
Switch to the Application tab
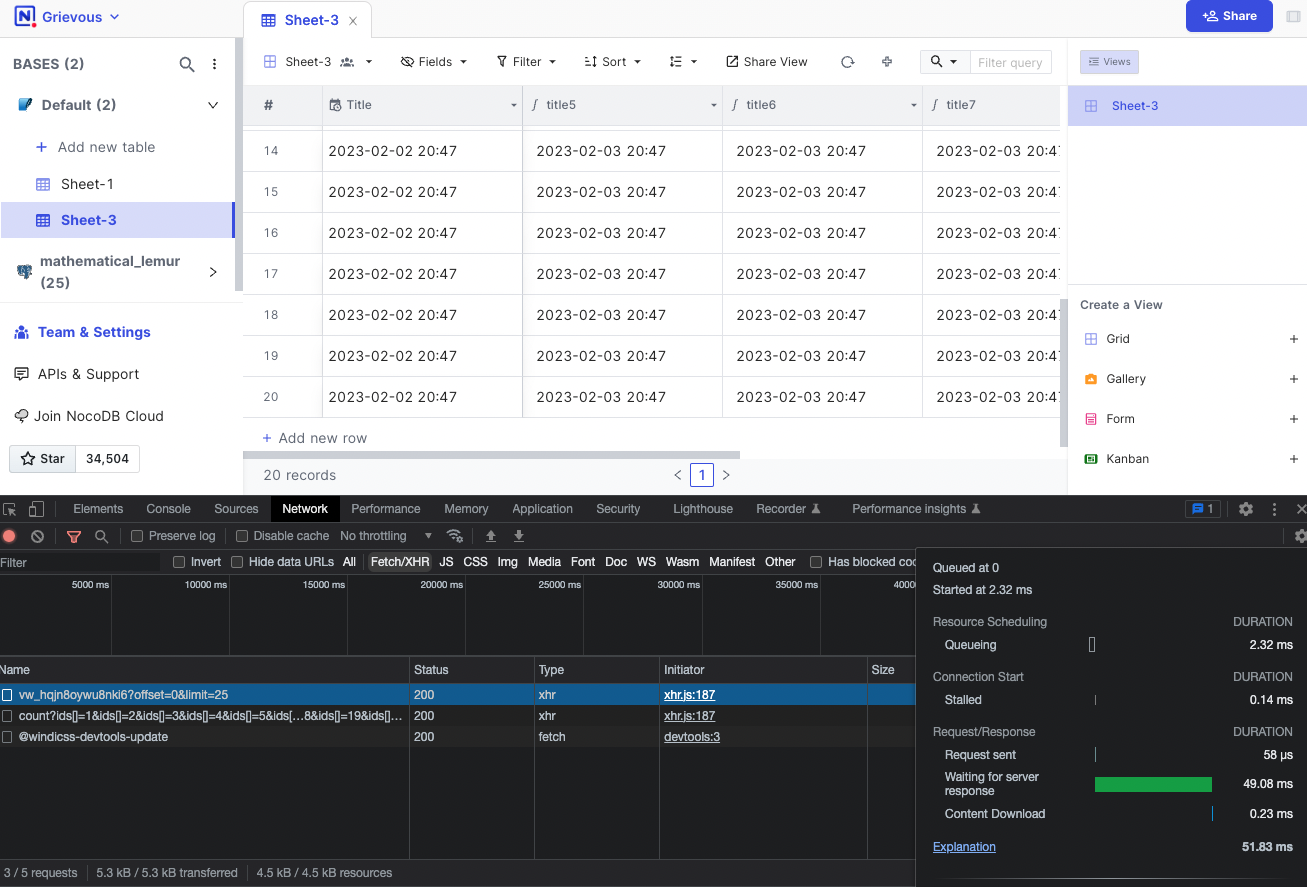(543, 509)
